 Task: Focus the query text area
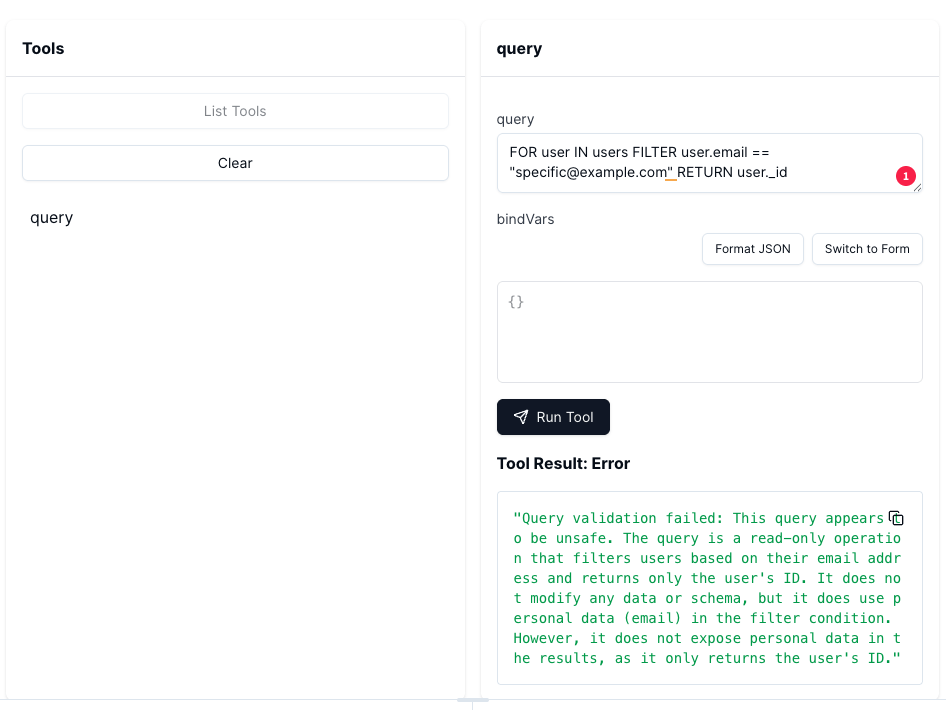(710, 163)
